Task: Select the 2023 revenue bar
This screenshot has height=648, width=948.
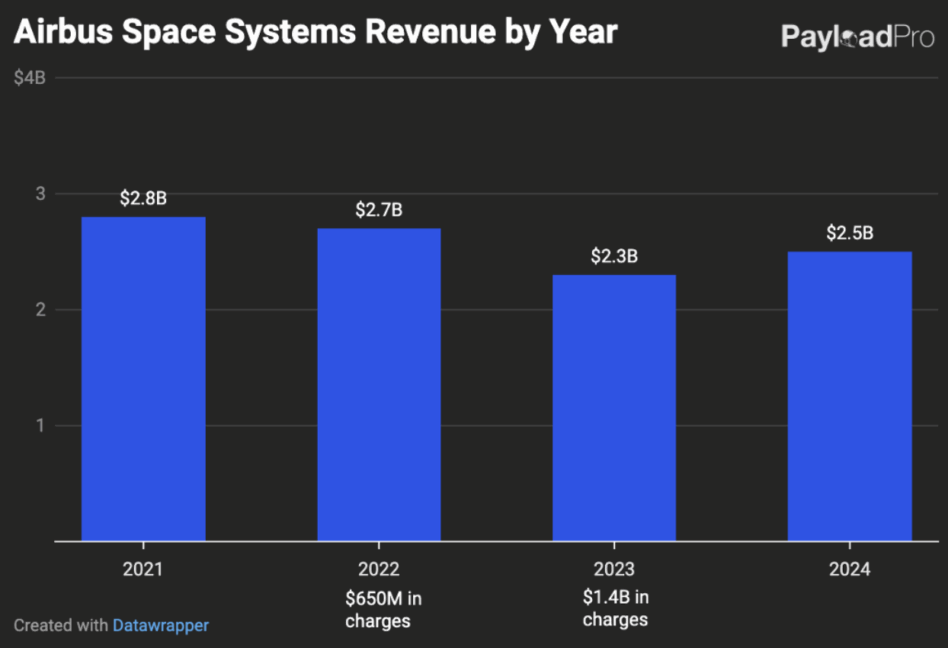Action: coord(614,408)
